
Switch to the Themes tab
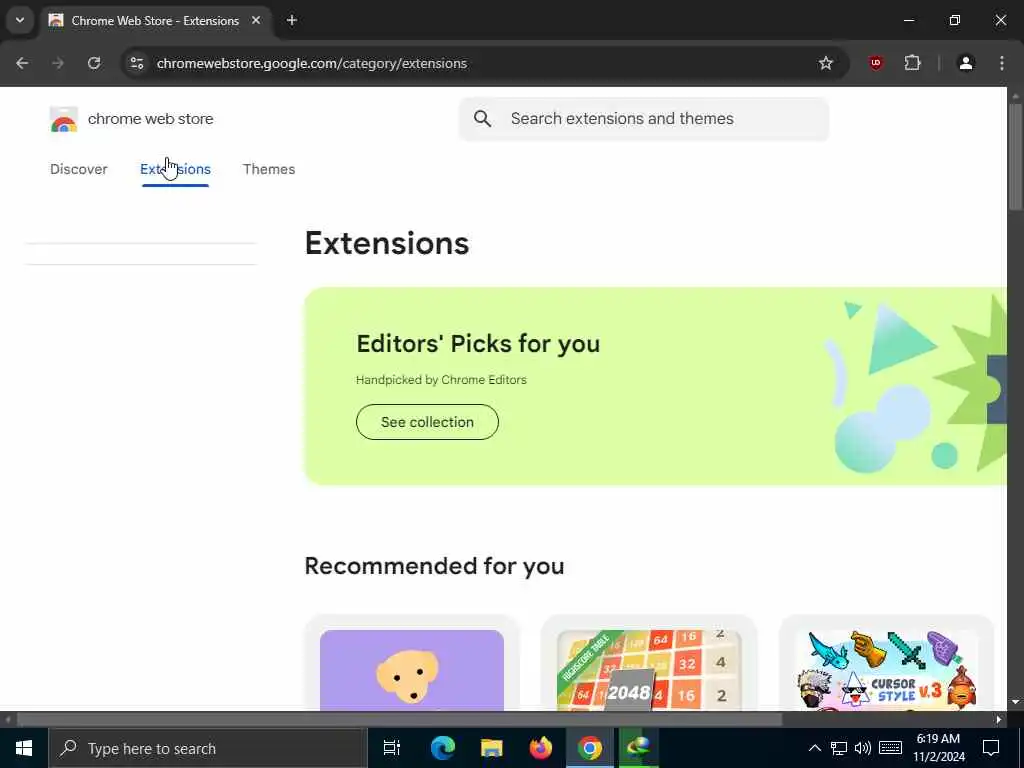[x=269, y=169]
